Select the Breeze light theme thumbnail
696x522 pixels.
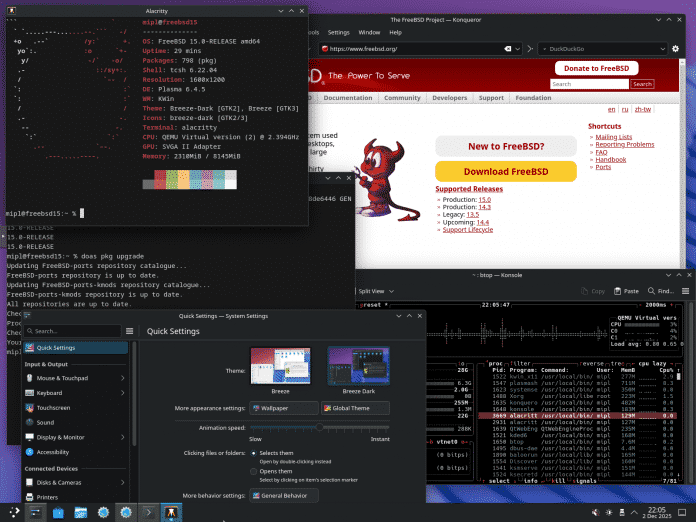click(281, 366)
